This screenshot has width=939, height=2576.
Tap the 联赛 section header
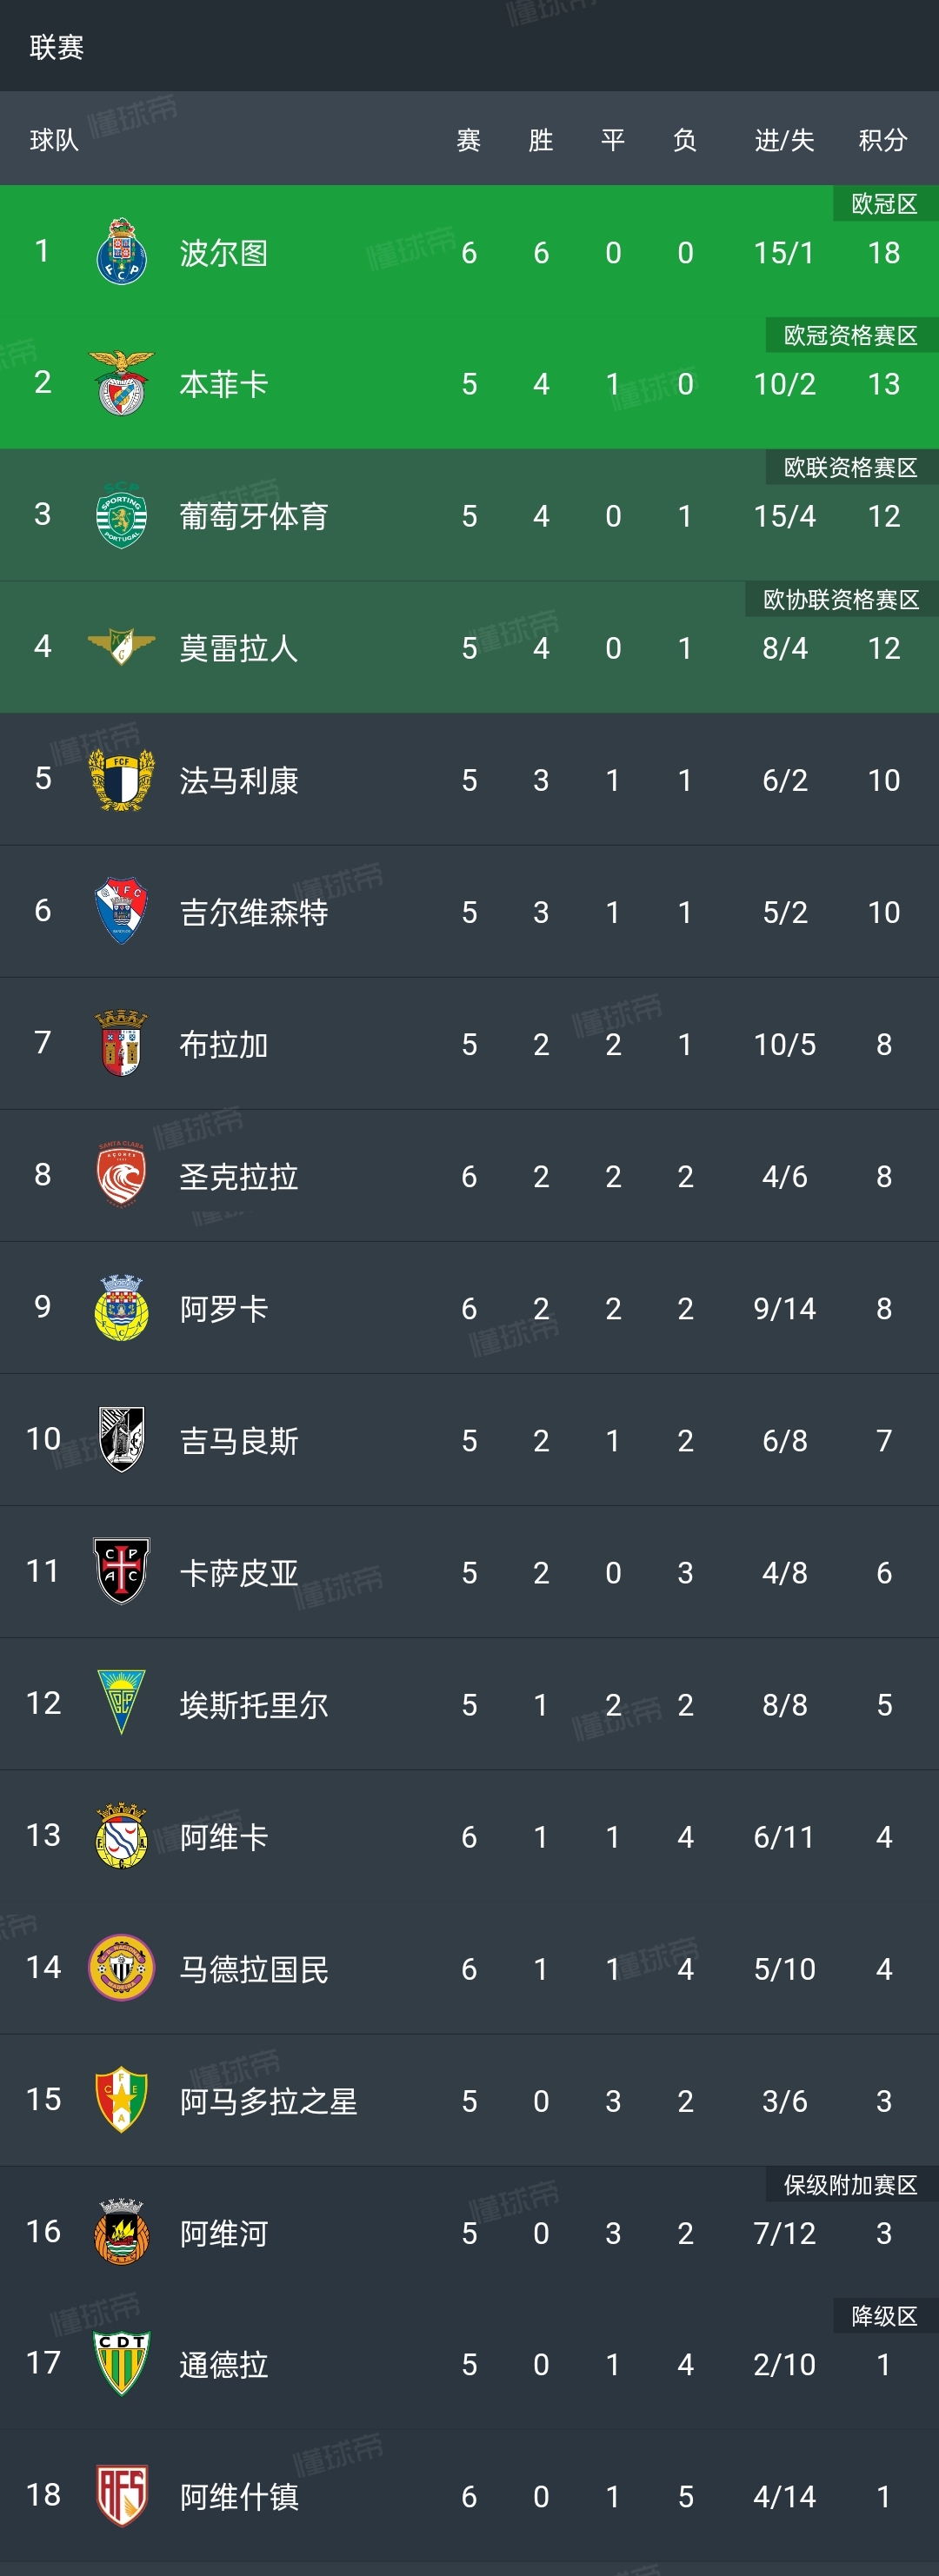click(x=57, y=47)
